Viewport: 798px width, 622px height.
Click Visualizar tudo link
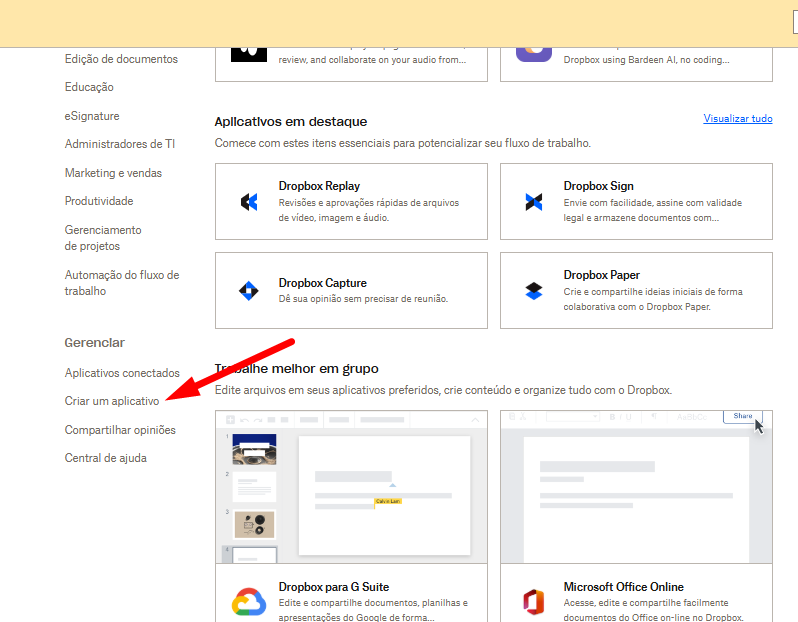(738, 119)
